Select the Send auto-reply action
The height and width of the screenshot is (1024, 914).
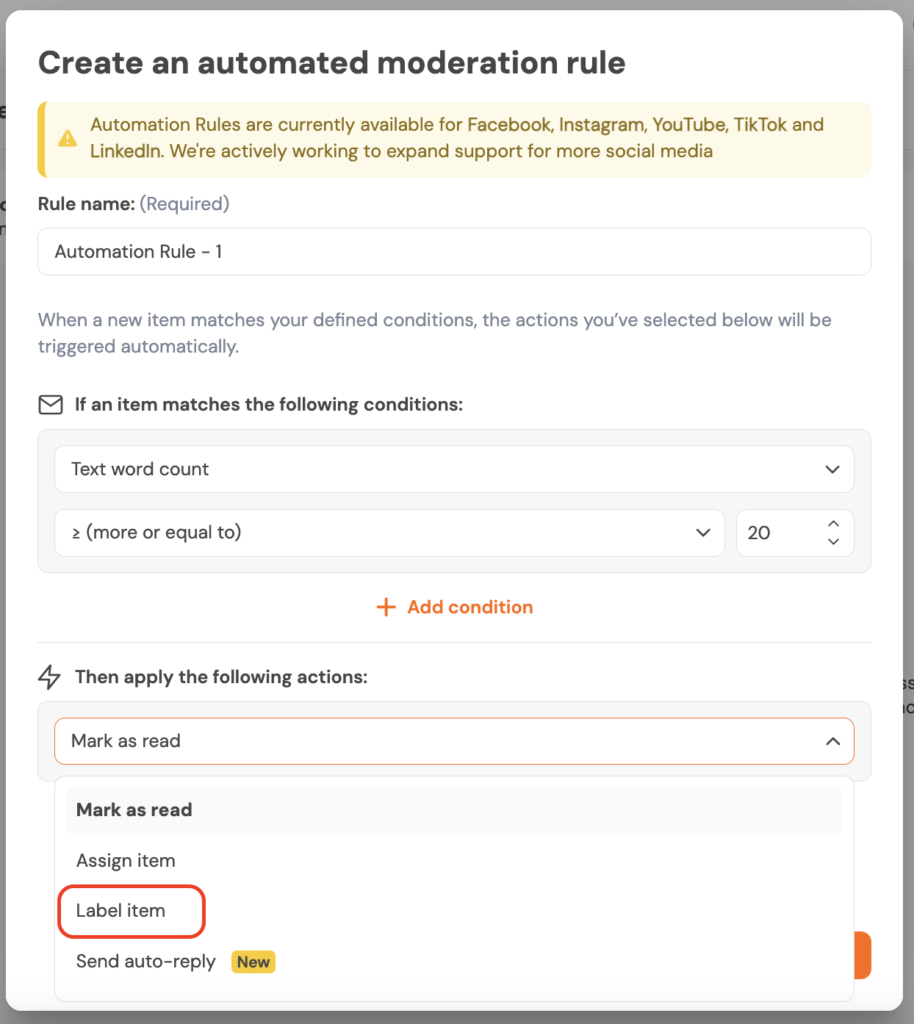146,962
